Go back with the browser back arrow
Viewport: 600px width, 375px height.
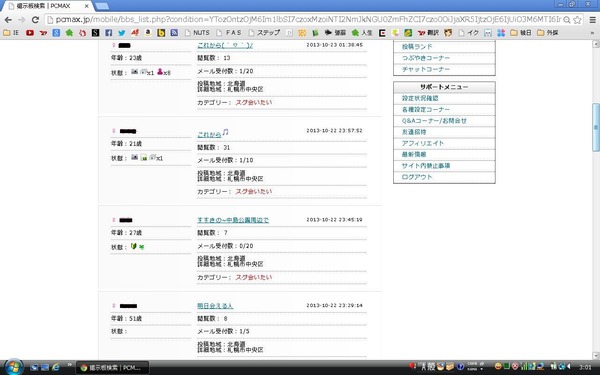[x=8, y=20]
